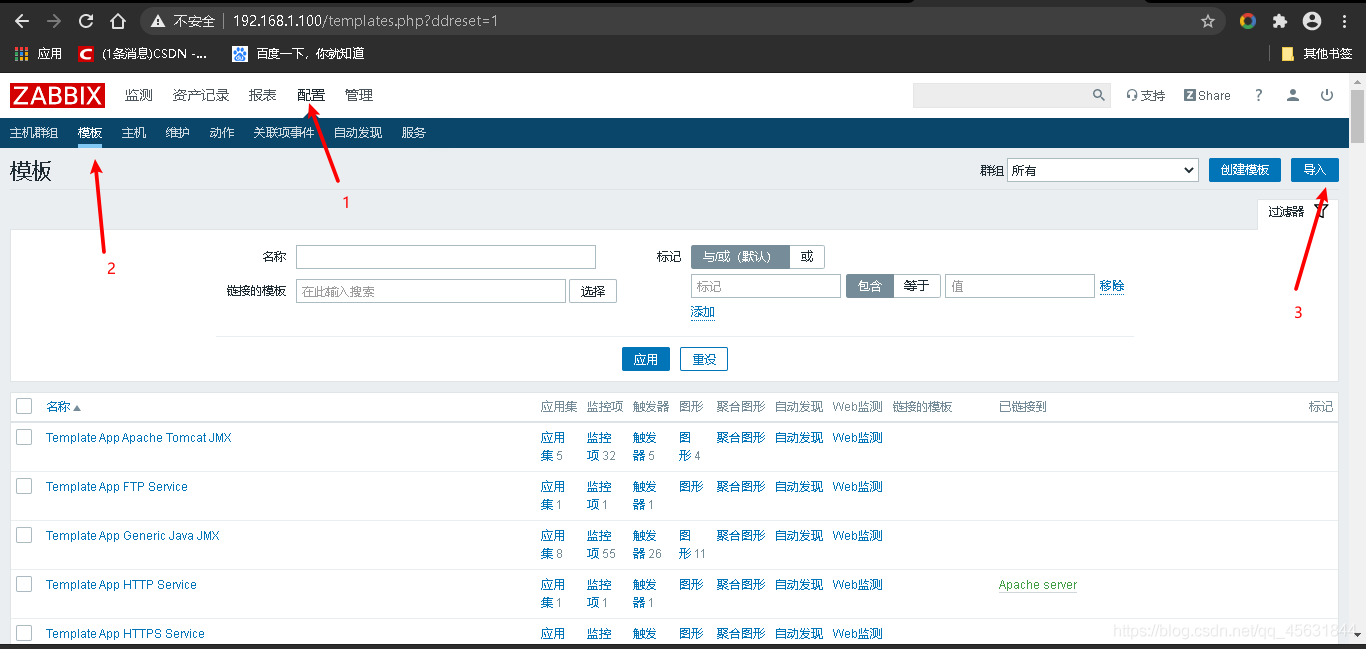Open the 监测 main menu
The width and height of the screenshot is (1366, 649).
pos(139,95)
